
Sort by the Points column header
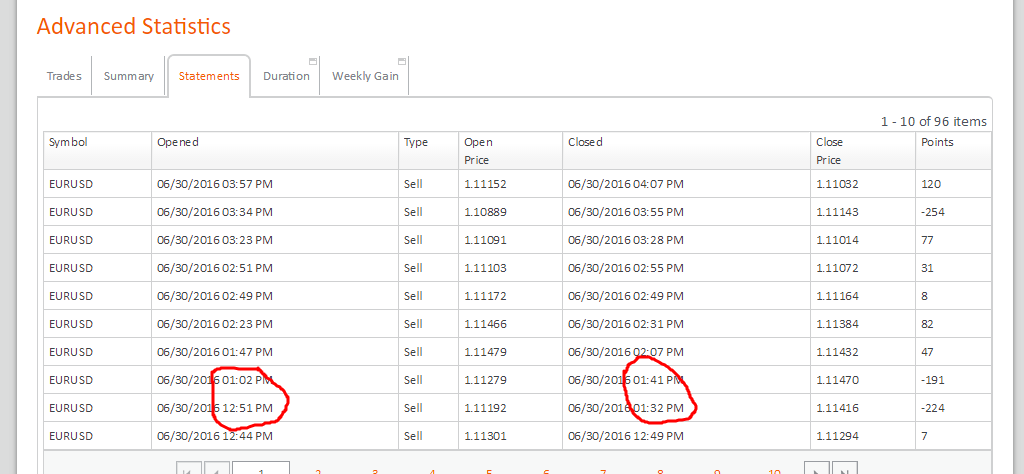(x=953, y=151)
